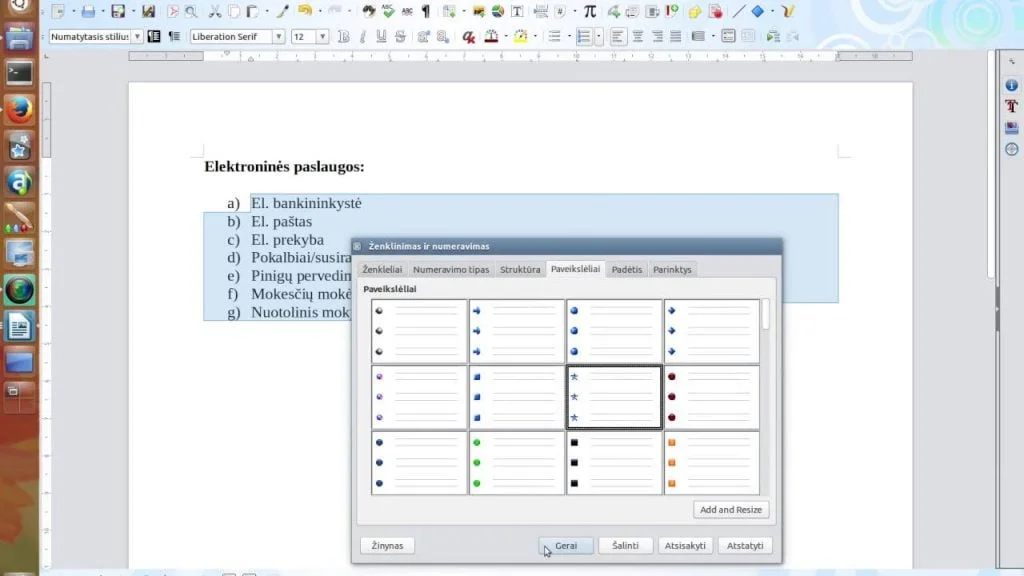Toggle Italic formatting
This screenshot has height=576, width=1024.
point(362,37)
